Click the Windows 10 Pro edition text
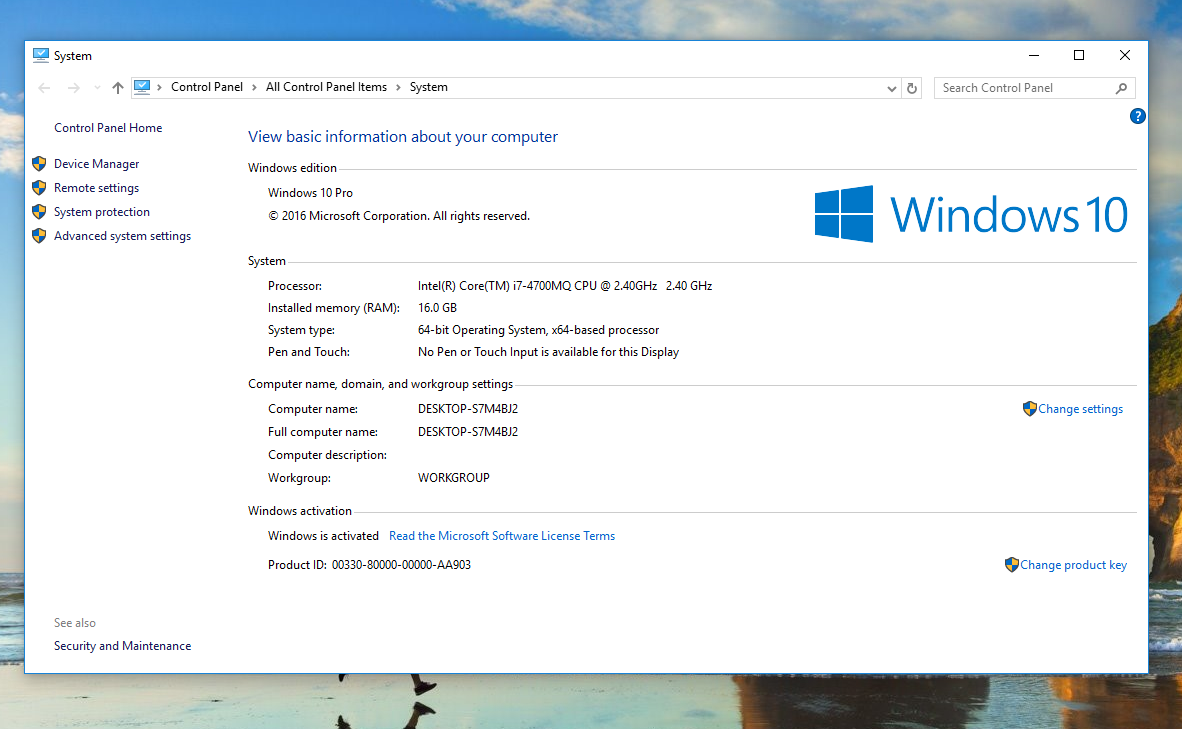This screenshot has height=729, width=1182. tap(311, 193)
